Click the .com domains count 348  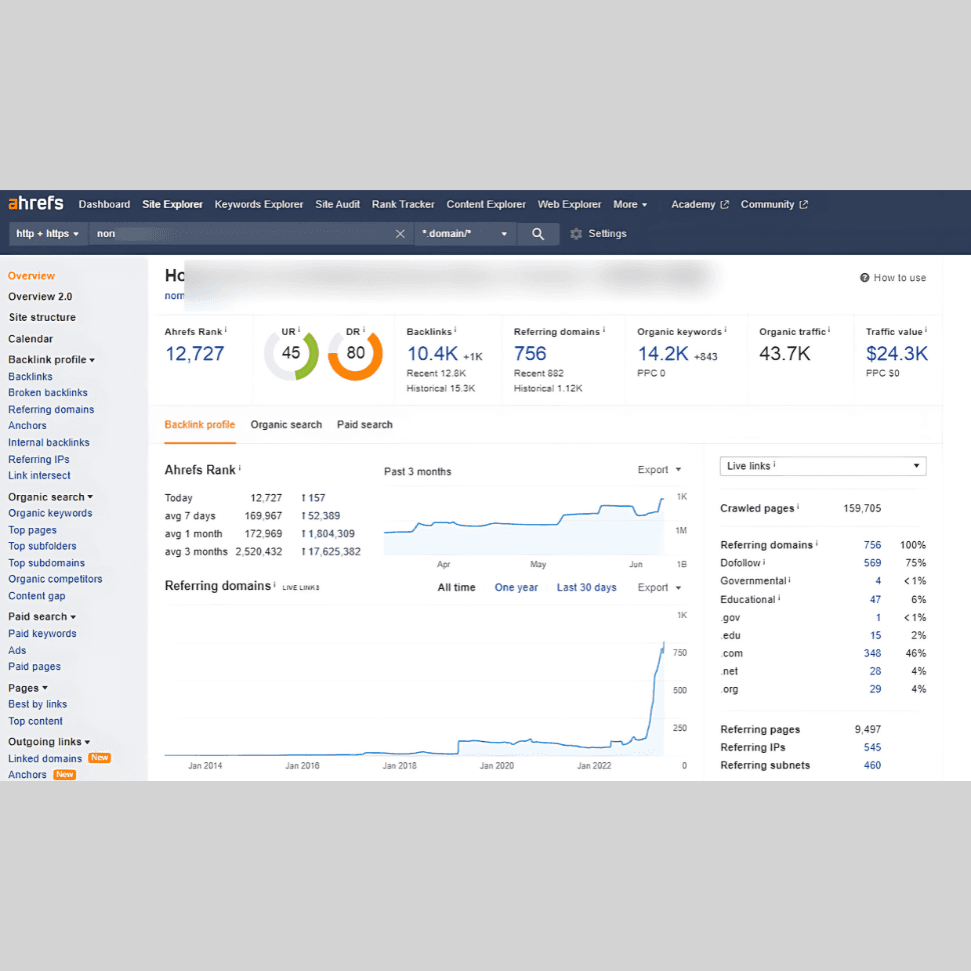coord(873,653)
